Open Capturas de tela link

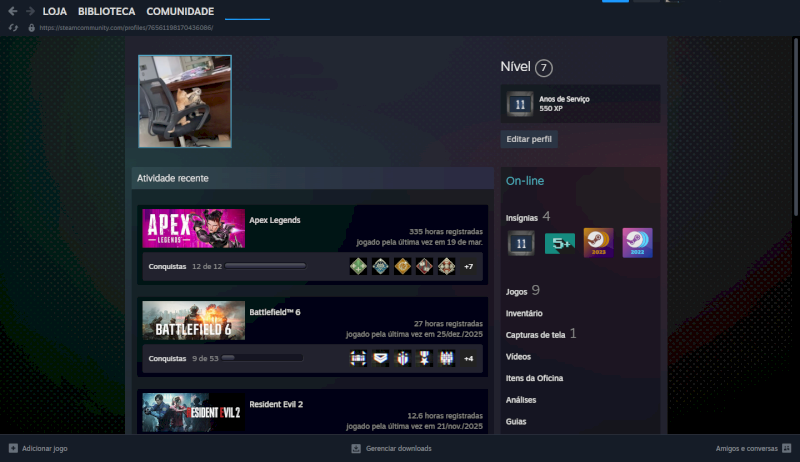(x=535, y=335)
